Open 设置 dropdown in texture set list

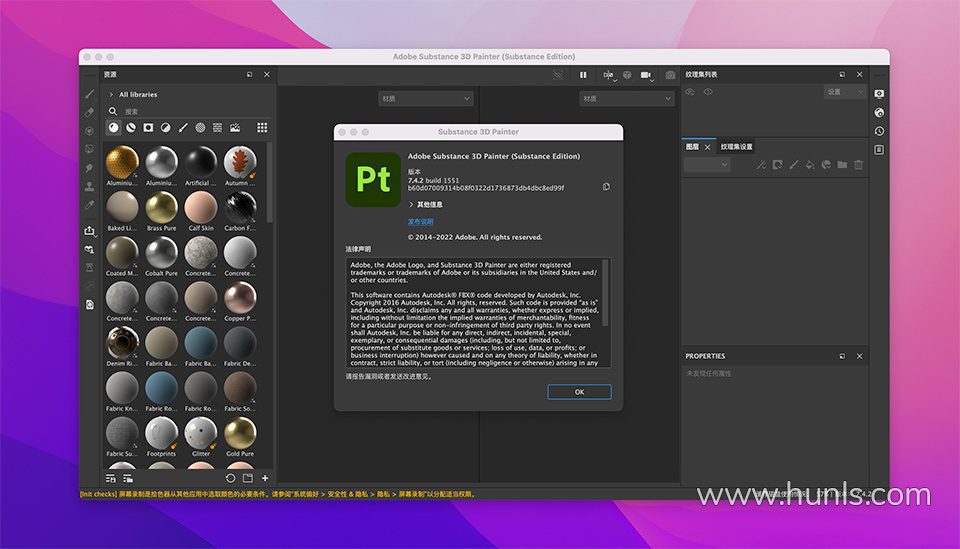click(x=844, y=92)
